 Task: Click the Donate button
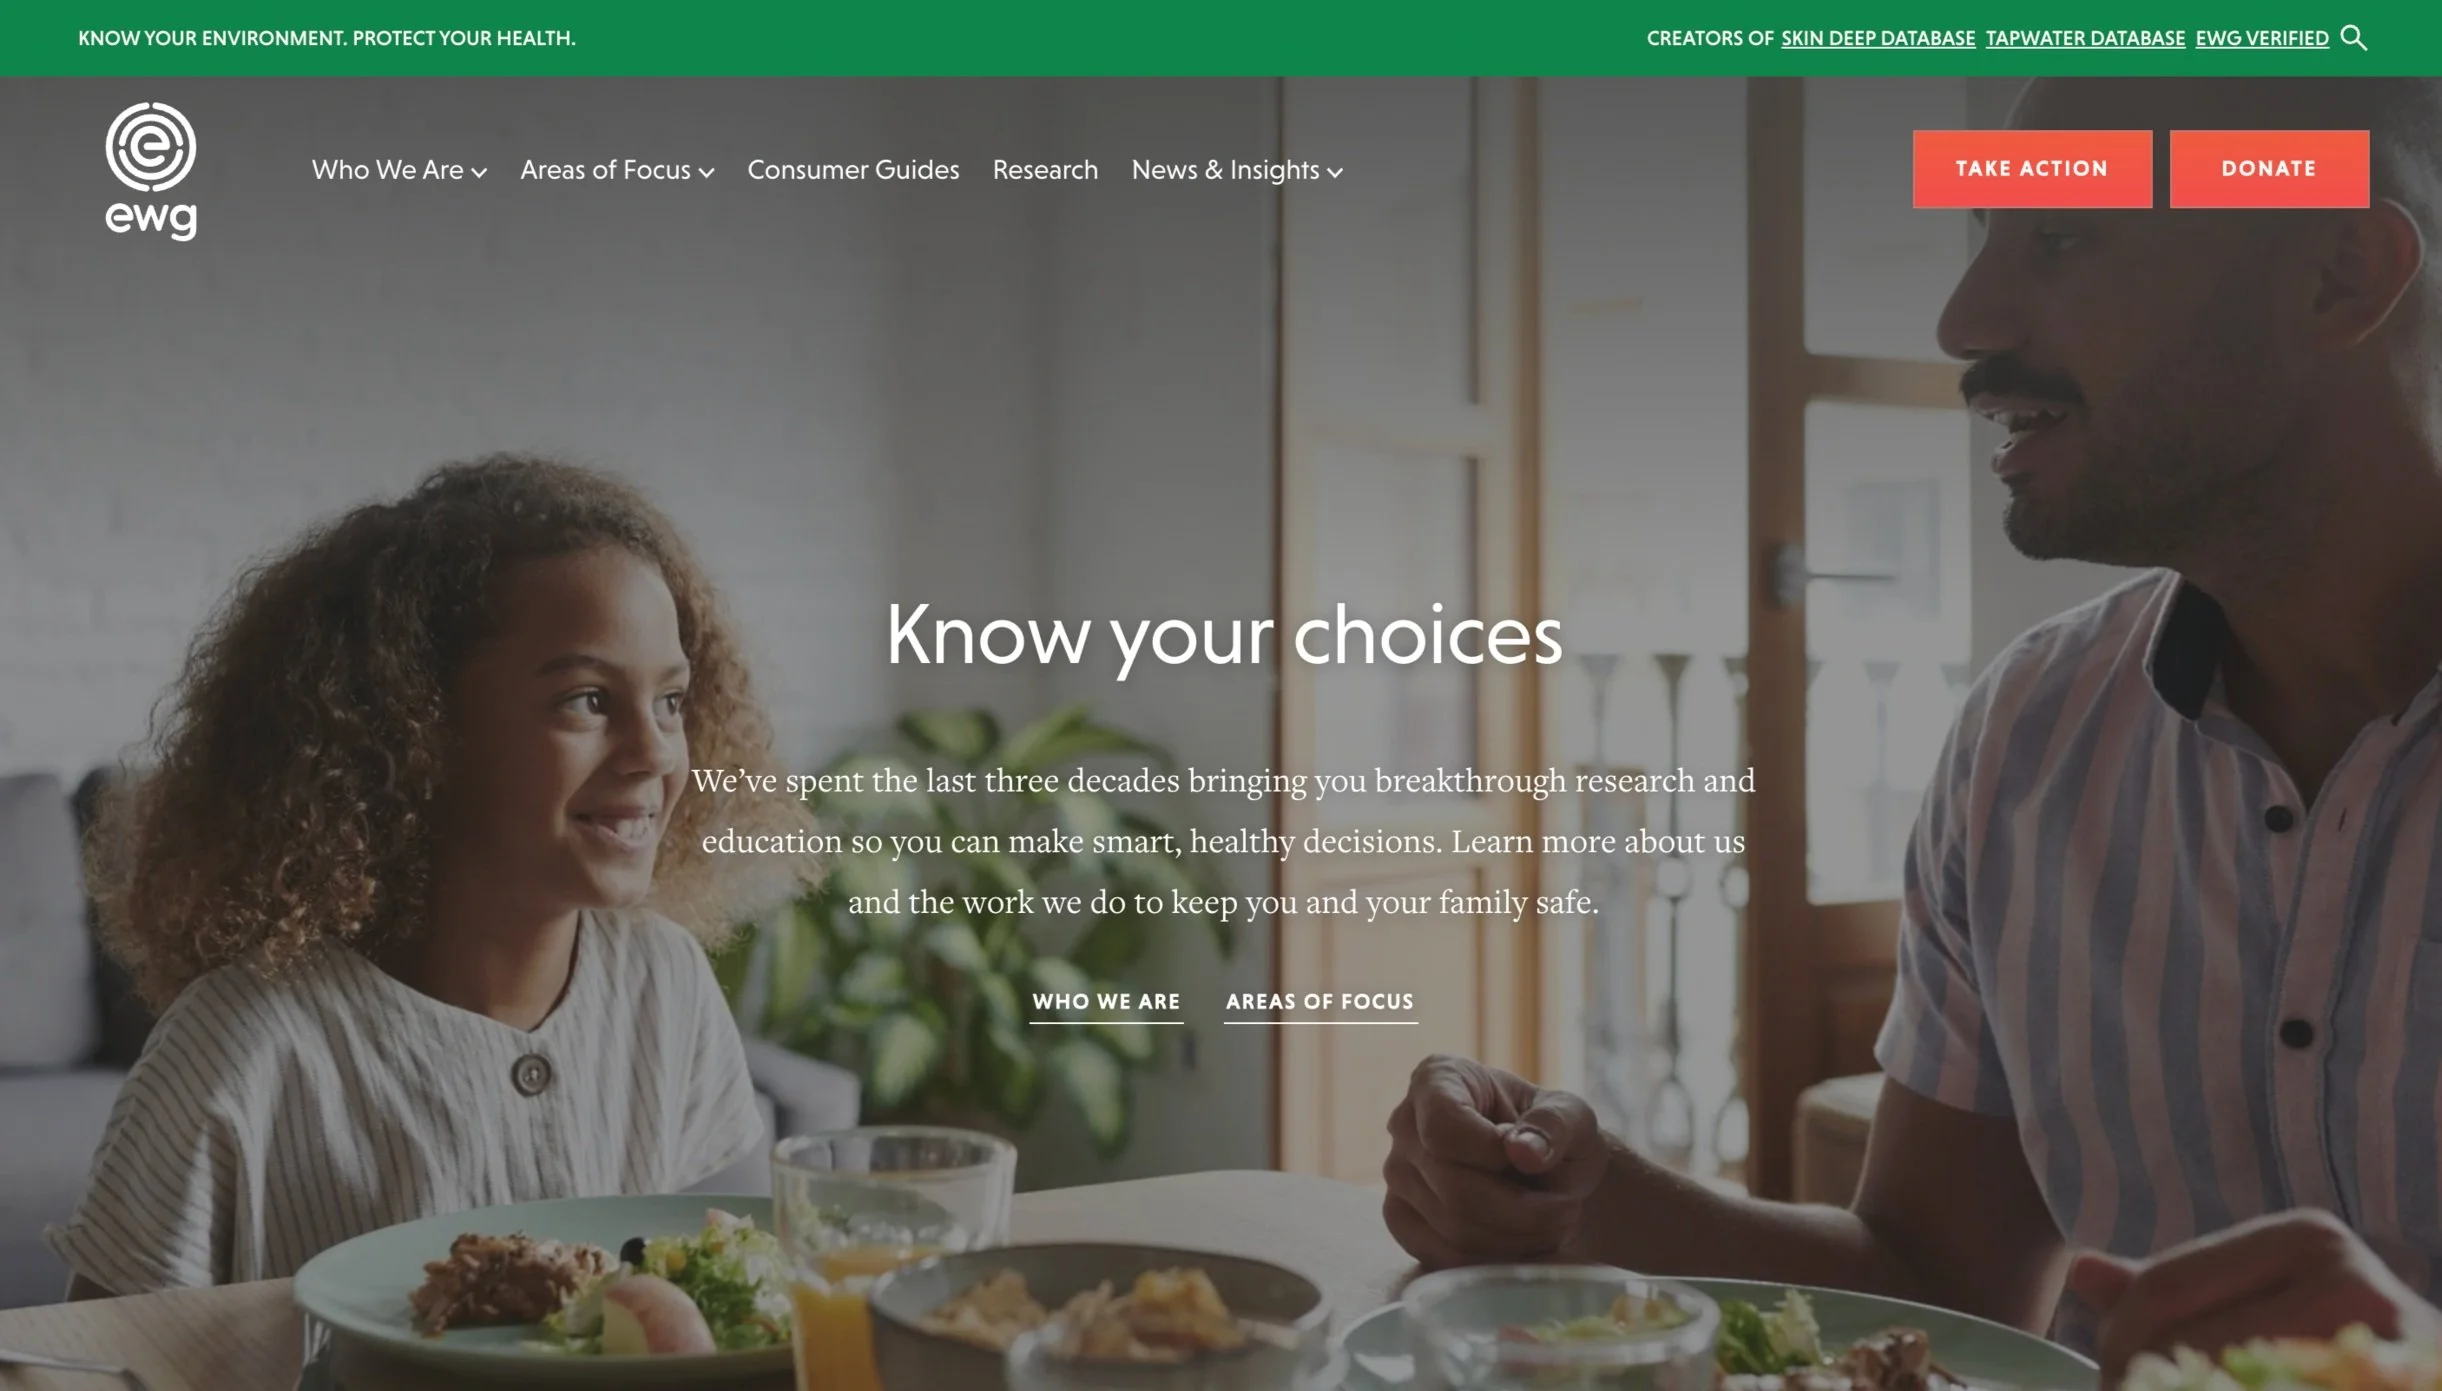tap(2269, 169)
